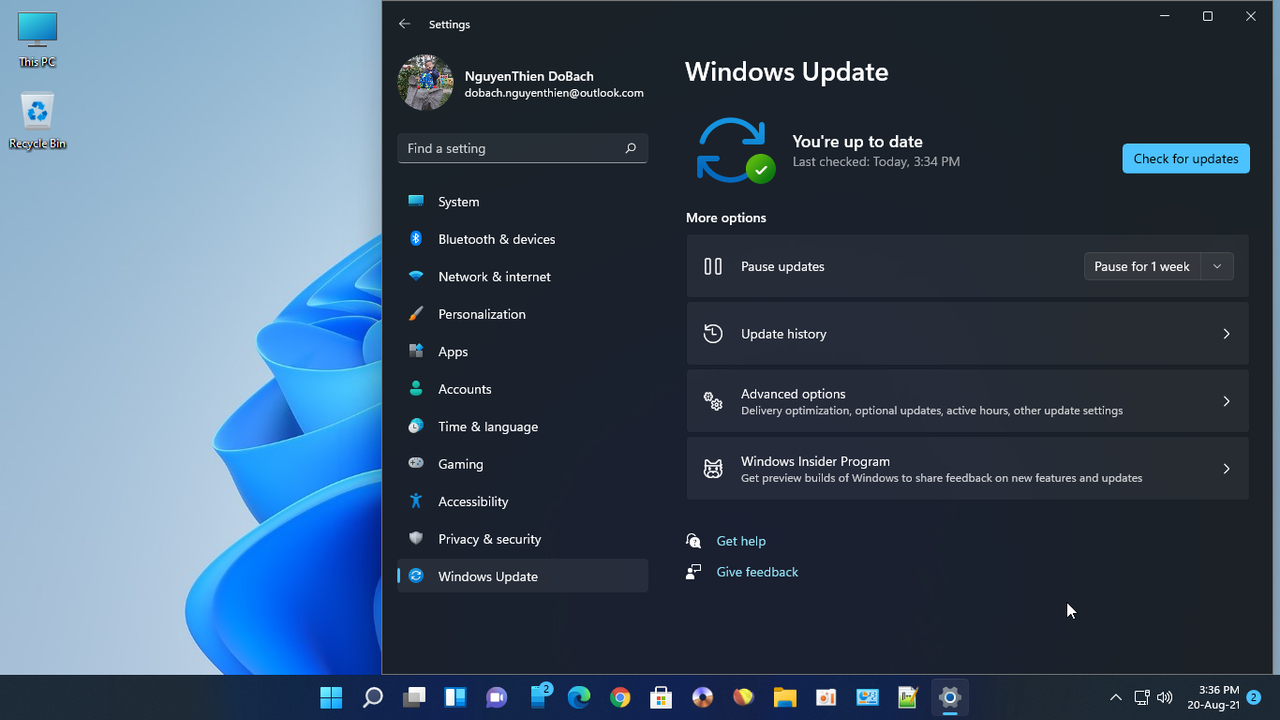
Task: Open taskbar Search
Action: 373,697
